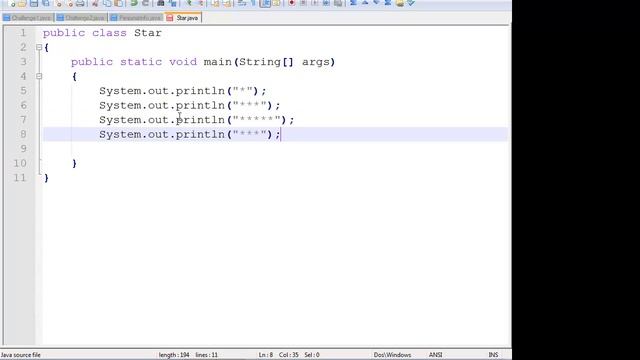640x360 pixels.
Task: Click the Synchronize Horizontal Scrolling icon
Action: tap(227, 3)
